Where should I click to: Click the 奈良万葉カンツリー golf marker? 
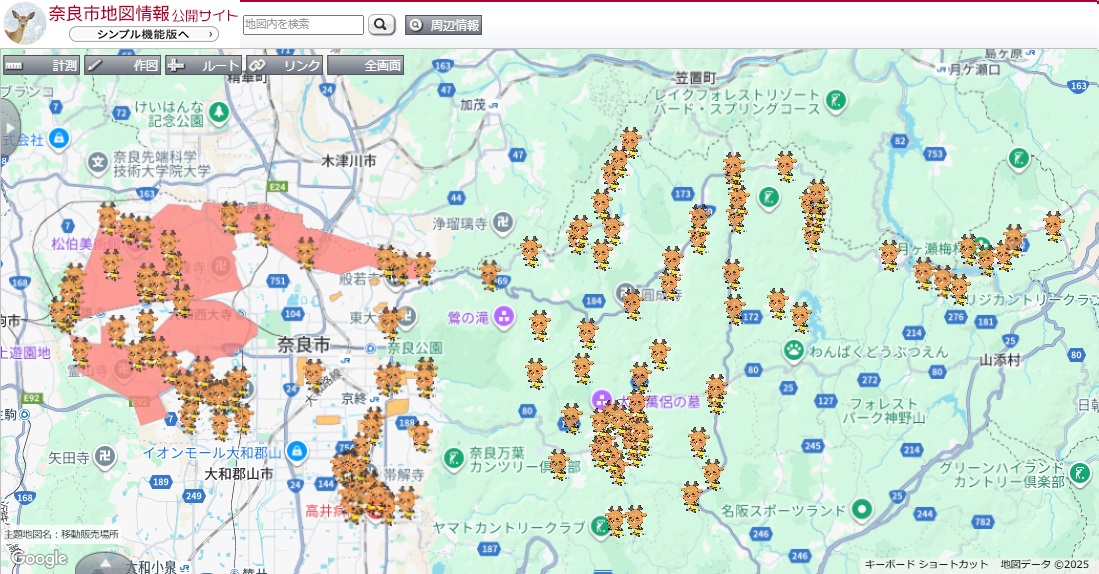click(455, 459)
